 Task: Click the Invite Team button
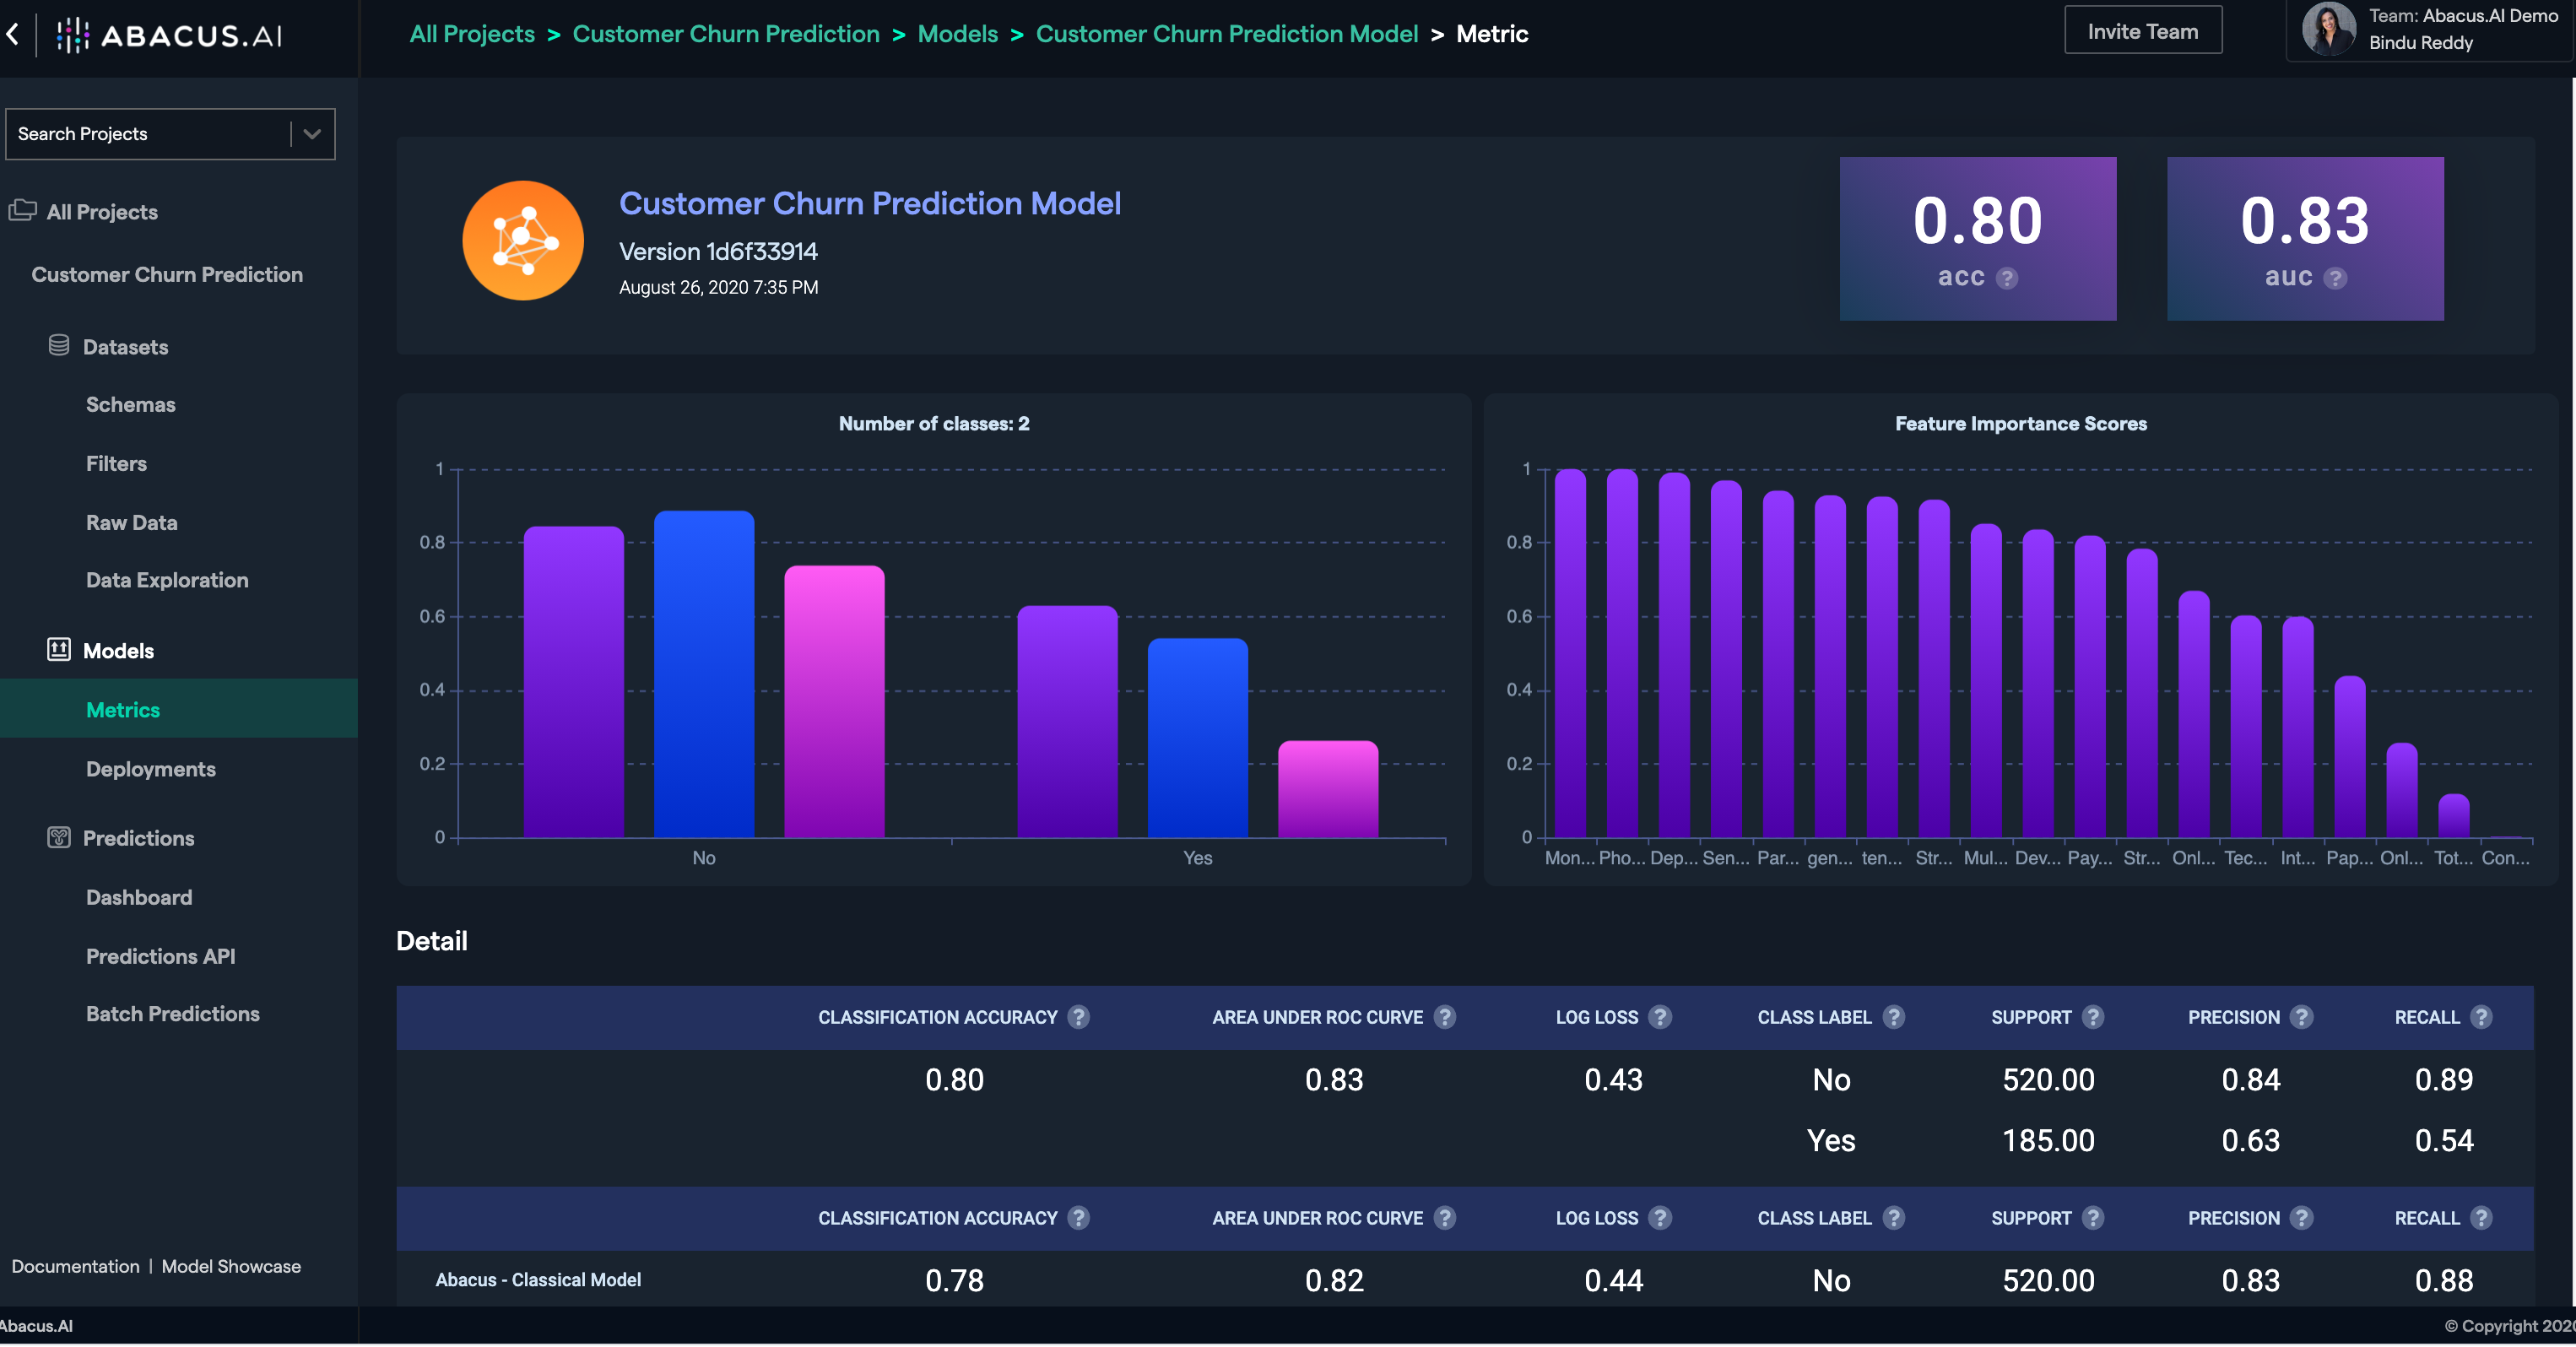tap(2142, 32)
